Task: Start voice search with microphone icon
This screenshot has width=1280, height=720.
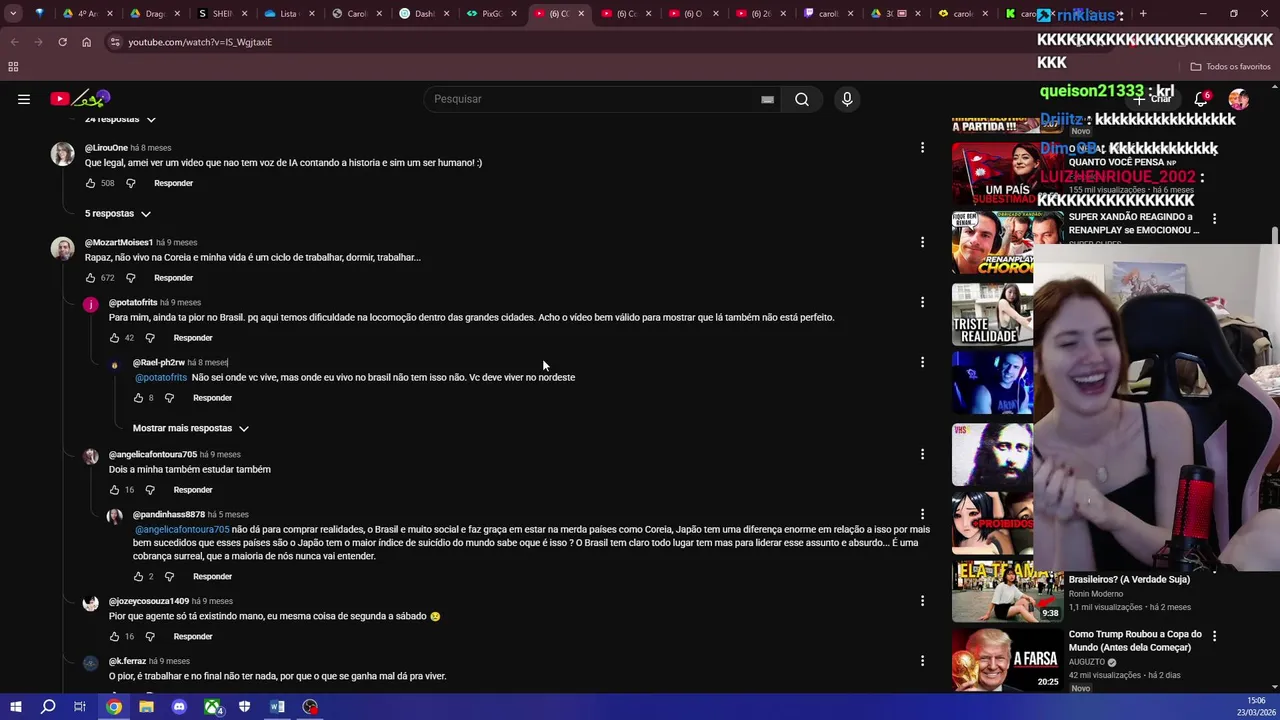Action: (847, 99)
